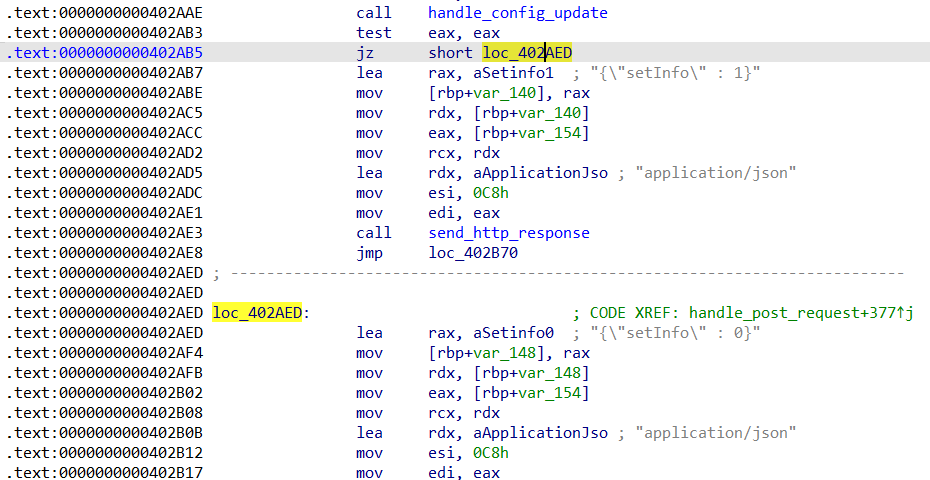Select the setInfo : 0 string comment
The width and height of the screenshot is (930, 480).
coord(675,333)
